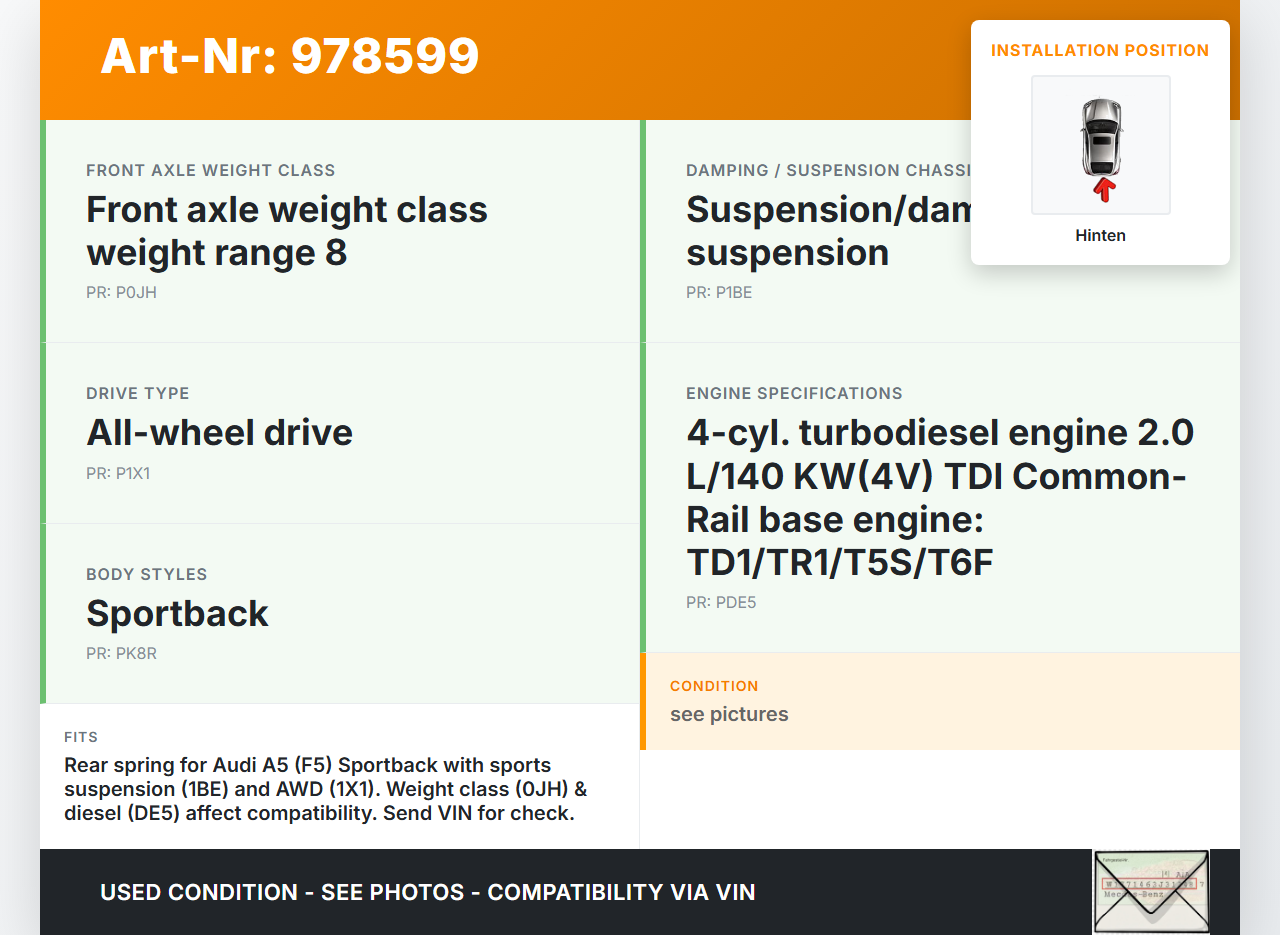Open the VIN envelope icon
1280x935 pixels.
[x=1150, y=891]
